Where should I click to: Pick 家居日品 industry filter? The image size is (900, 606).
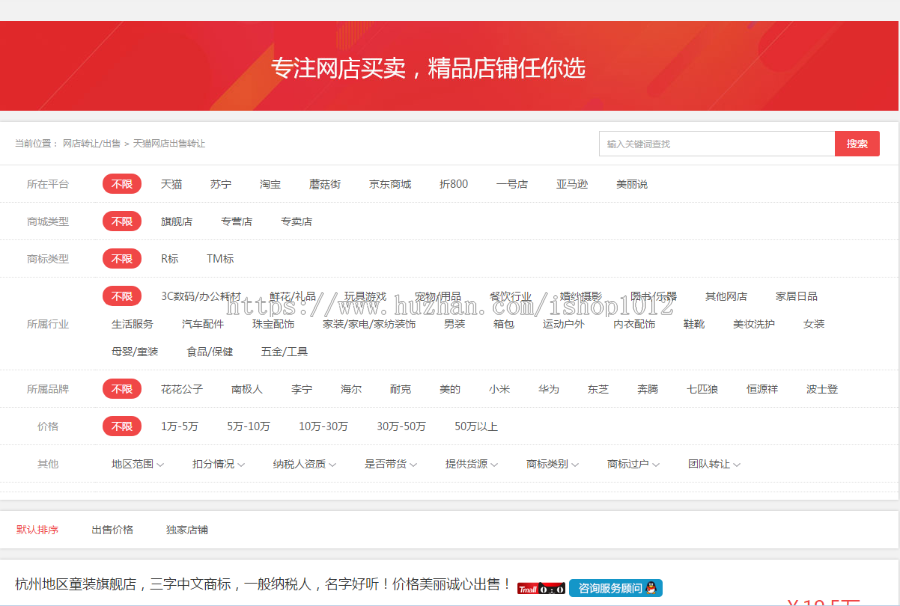pos(796,296)
